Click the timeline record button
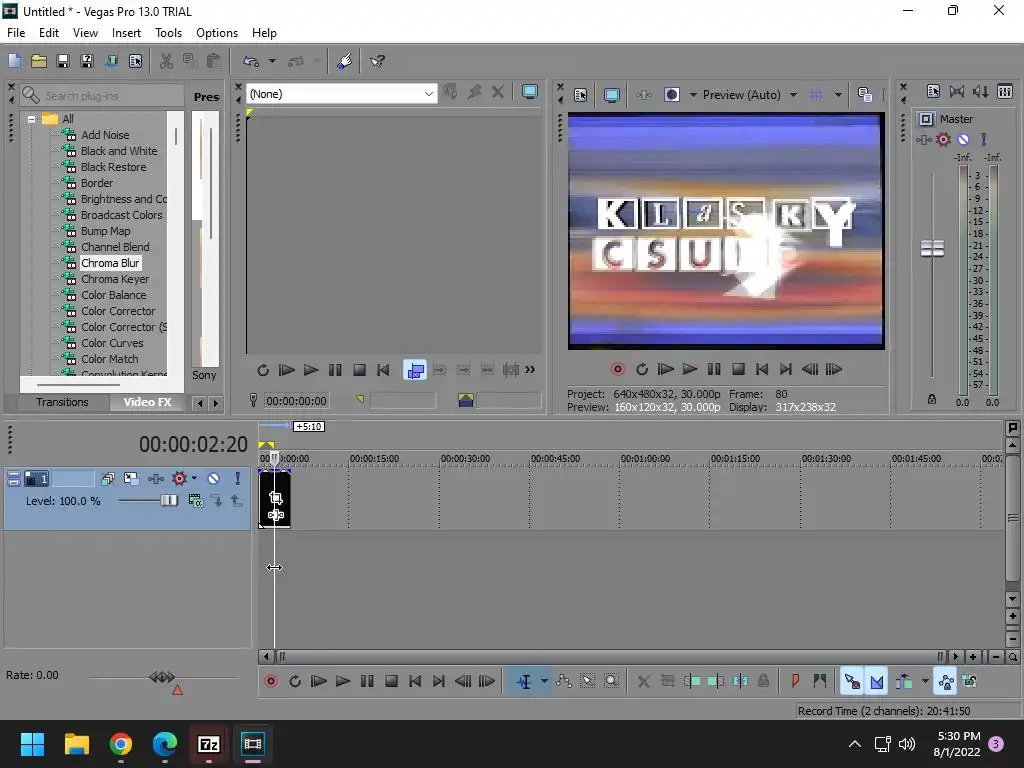Viewport: 1024px width, 768px height. click(x=271, y=682)
